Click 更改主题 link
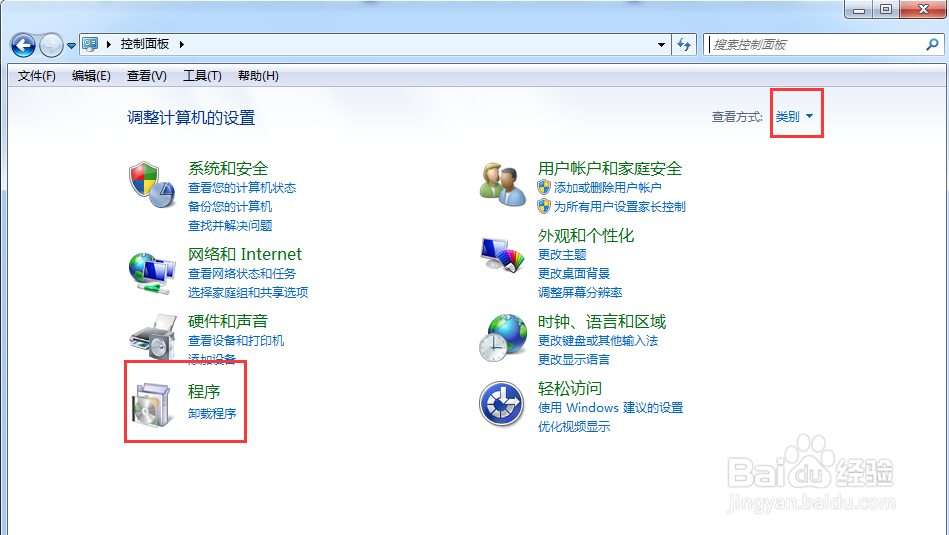This screenshot has height=535, width=949. point(562,254)
